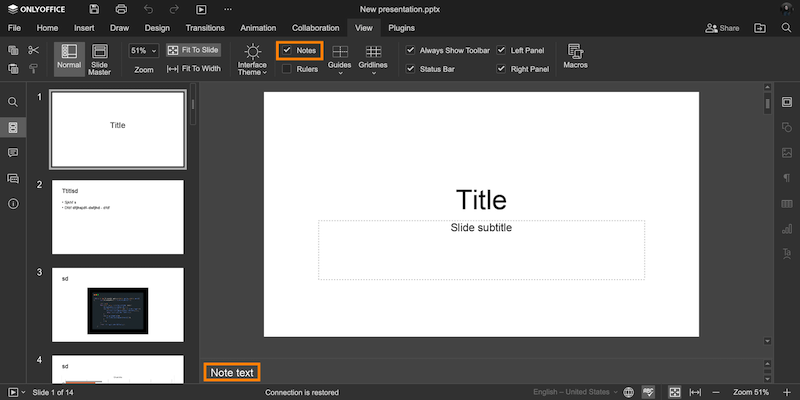Open slide settings in right sidebar
The image size is (800, 400).
tap(787, 102)
